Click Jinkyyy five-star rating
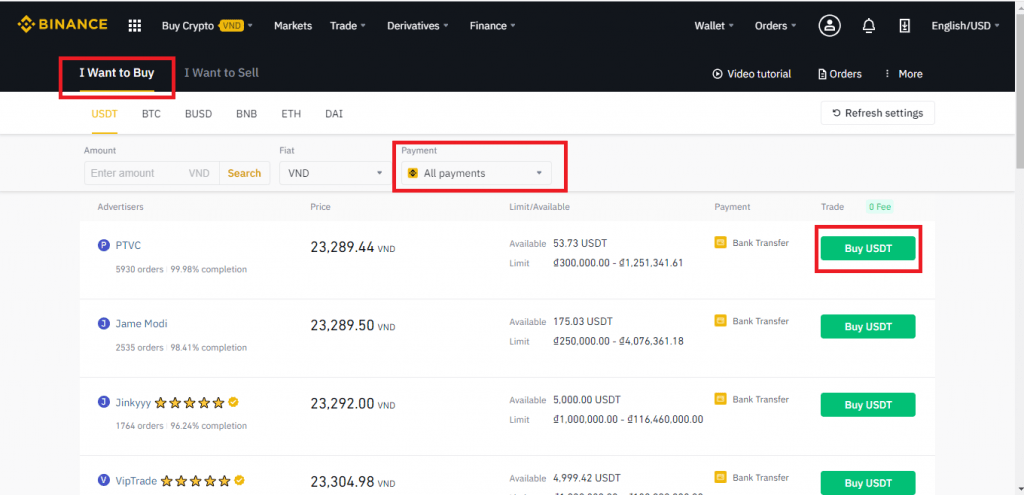 (x=189, y=403)
